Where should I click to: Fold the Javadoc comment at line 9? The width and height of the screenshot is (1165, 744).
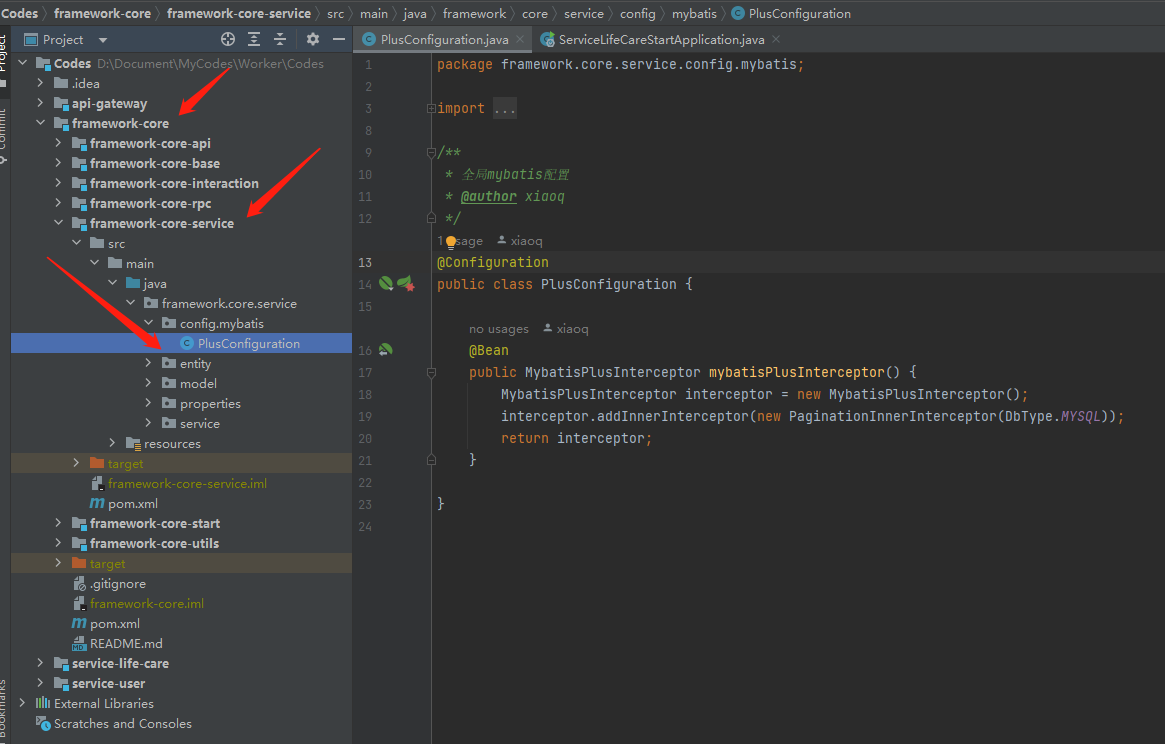tap(431, 152)
